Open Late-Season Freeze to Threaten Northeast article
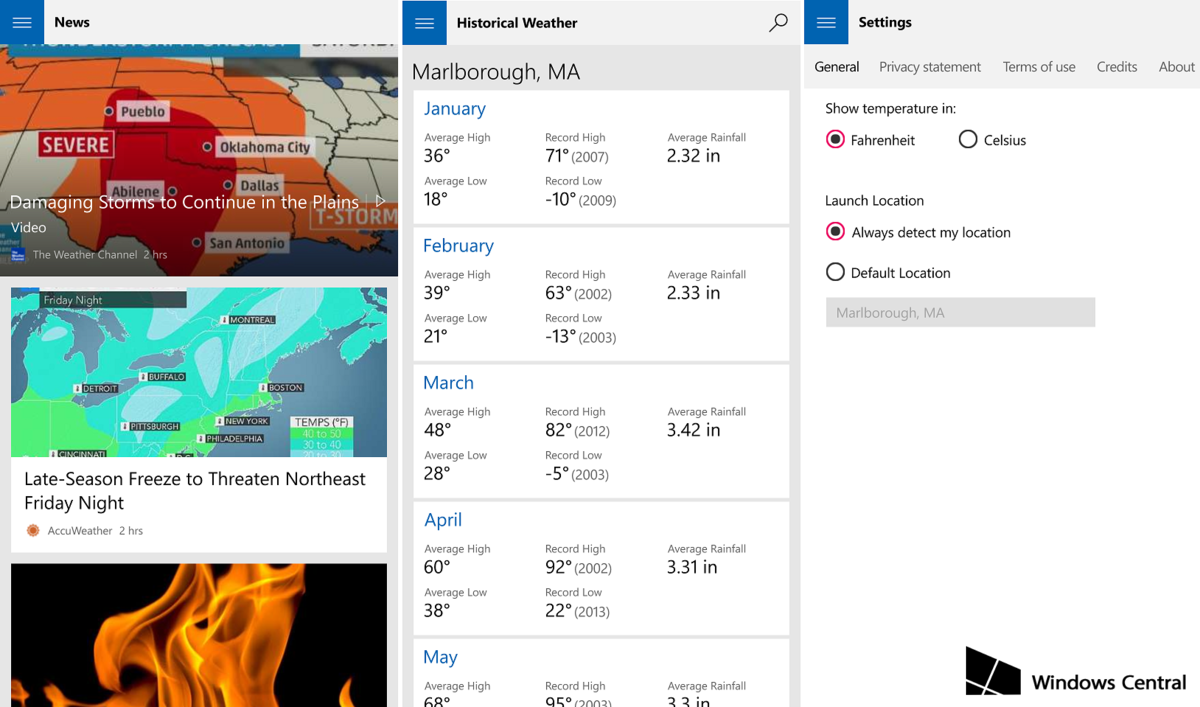This screenshot has width=1200, height=707. pyautogui.click(x=195, y=491)
